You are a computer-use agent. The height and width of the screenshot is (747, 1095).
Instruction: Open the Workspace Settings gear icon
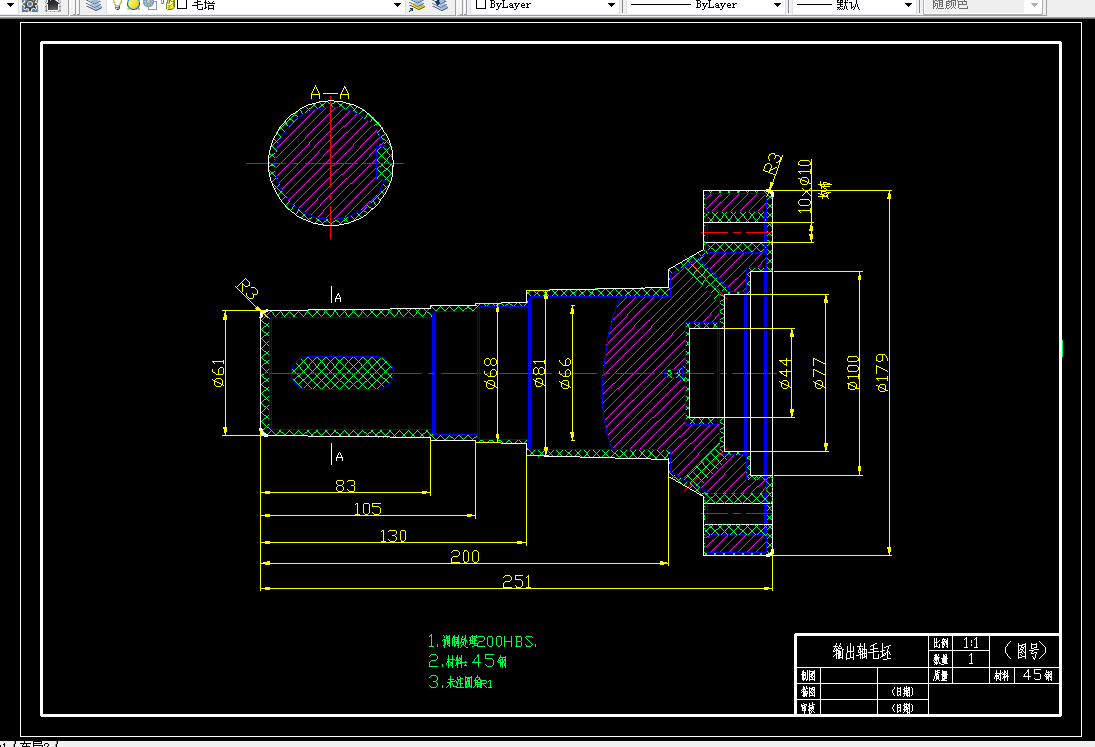(30, 6)
